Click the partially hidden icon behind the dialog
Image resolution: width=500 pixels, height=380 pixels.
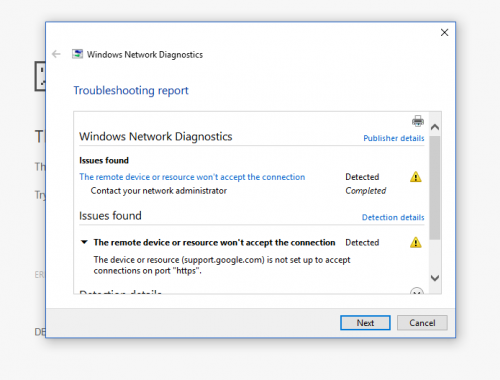tap(40, 76)
